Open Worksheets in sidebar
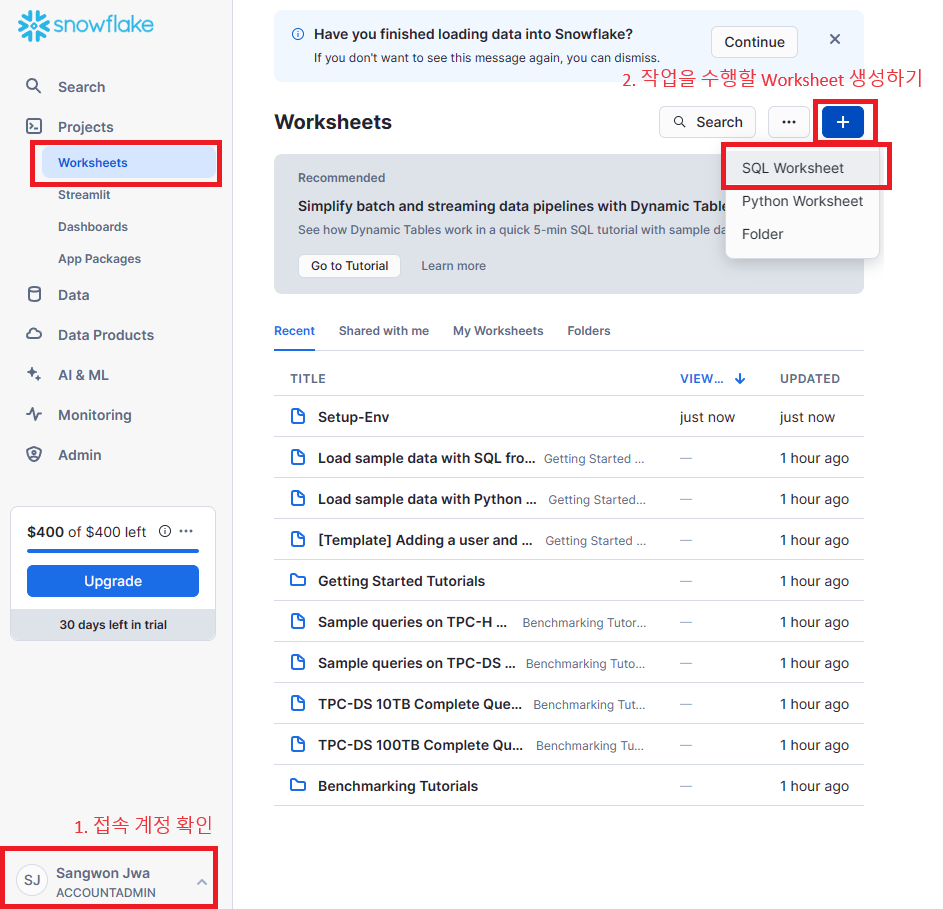 pos(129,162)
